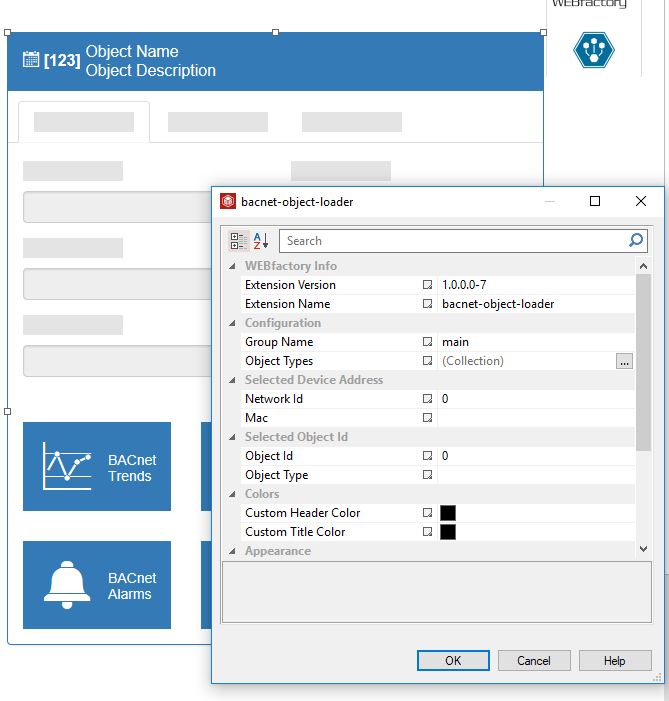Click the bacnet-object-loader window icon
The width and height of the screenshot is (669, 701).
(228, 201)
